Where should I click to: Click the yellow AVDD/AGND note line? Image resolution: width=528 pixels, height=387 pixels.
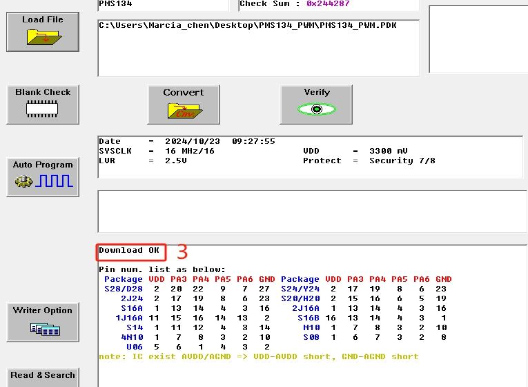[x=259, y=357]
